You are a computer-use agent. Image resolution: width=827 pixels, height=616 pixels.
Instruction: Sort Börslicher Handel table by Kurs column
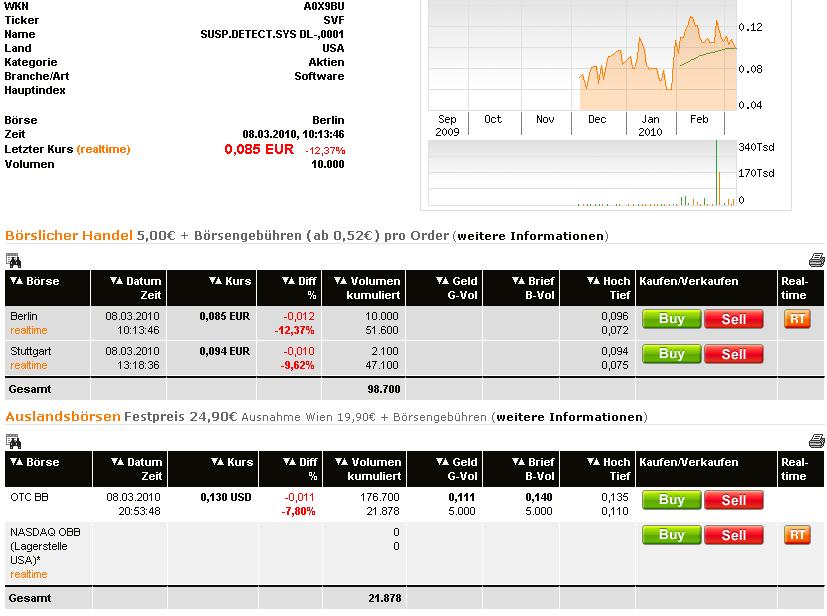tap(230, 282)
